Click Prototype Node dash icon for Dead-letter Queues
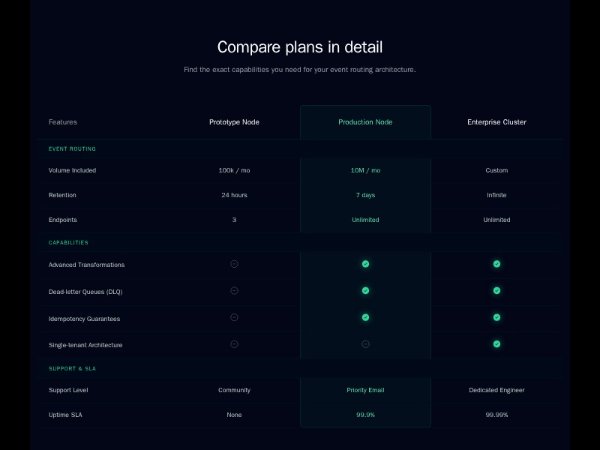600x450 pixels. pos(234,290)
